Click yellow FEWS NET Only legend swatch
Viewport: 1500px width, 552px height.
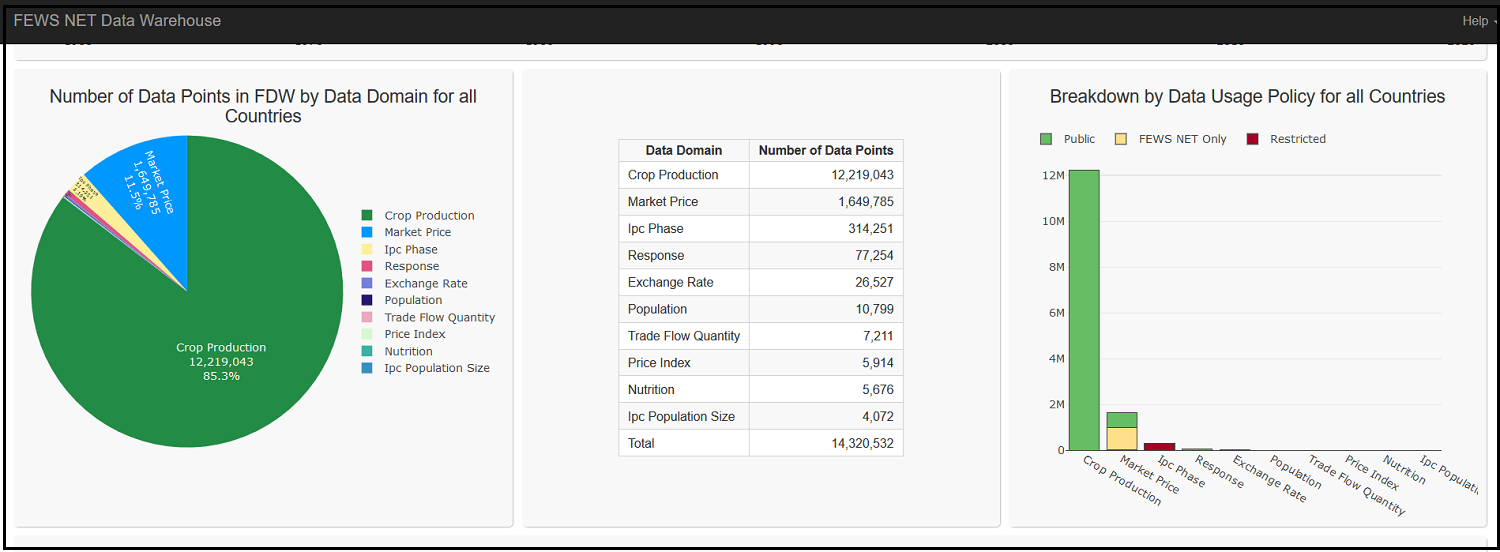[1121, 139]
